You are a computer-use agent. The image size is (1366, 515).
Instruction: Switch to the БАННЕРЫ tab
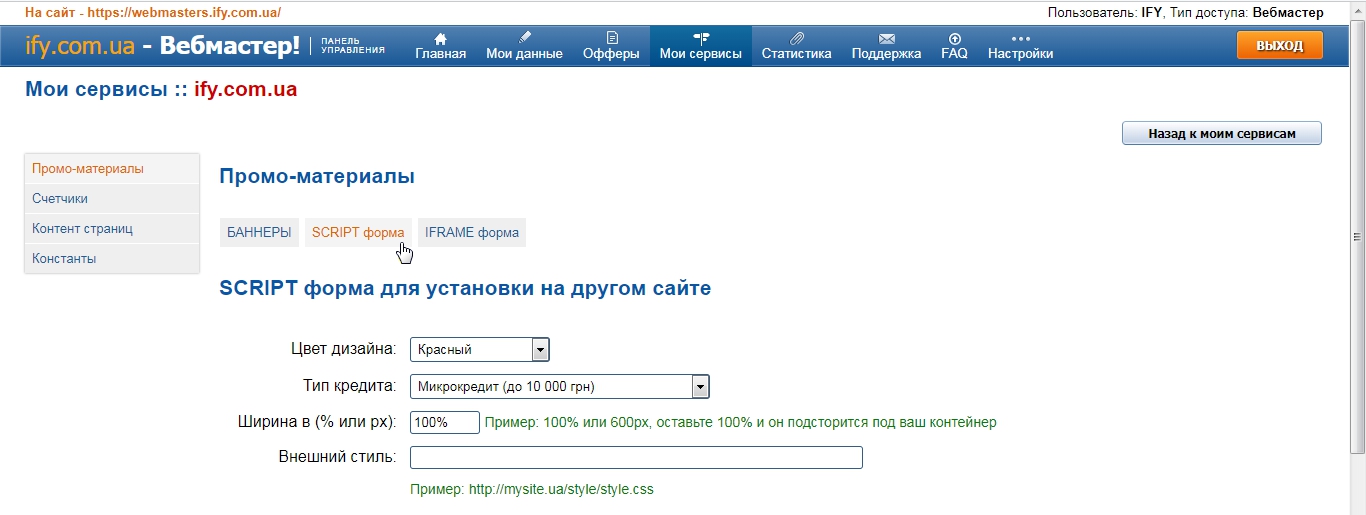pyautogui.click(x=259, y=233)
